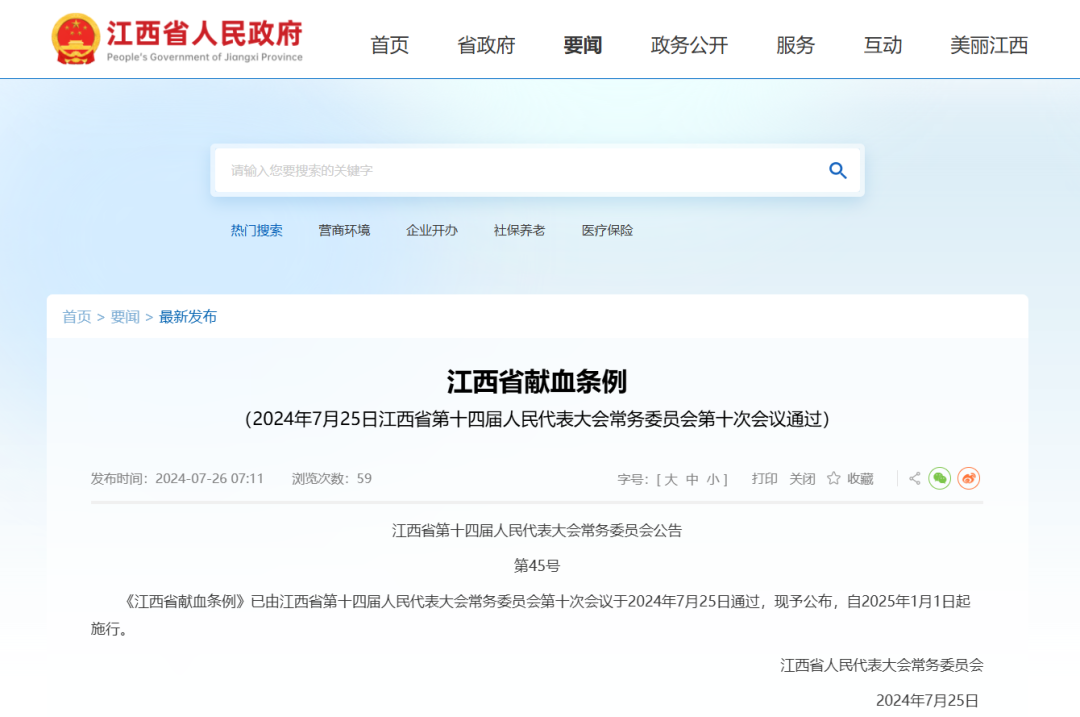This screenshot has height=717, width=1080.
Task: Click 营商环境 hot search link
Action: [344, 230]
